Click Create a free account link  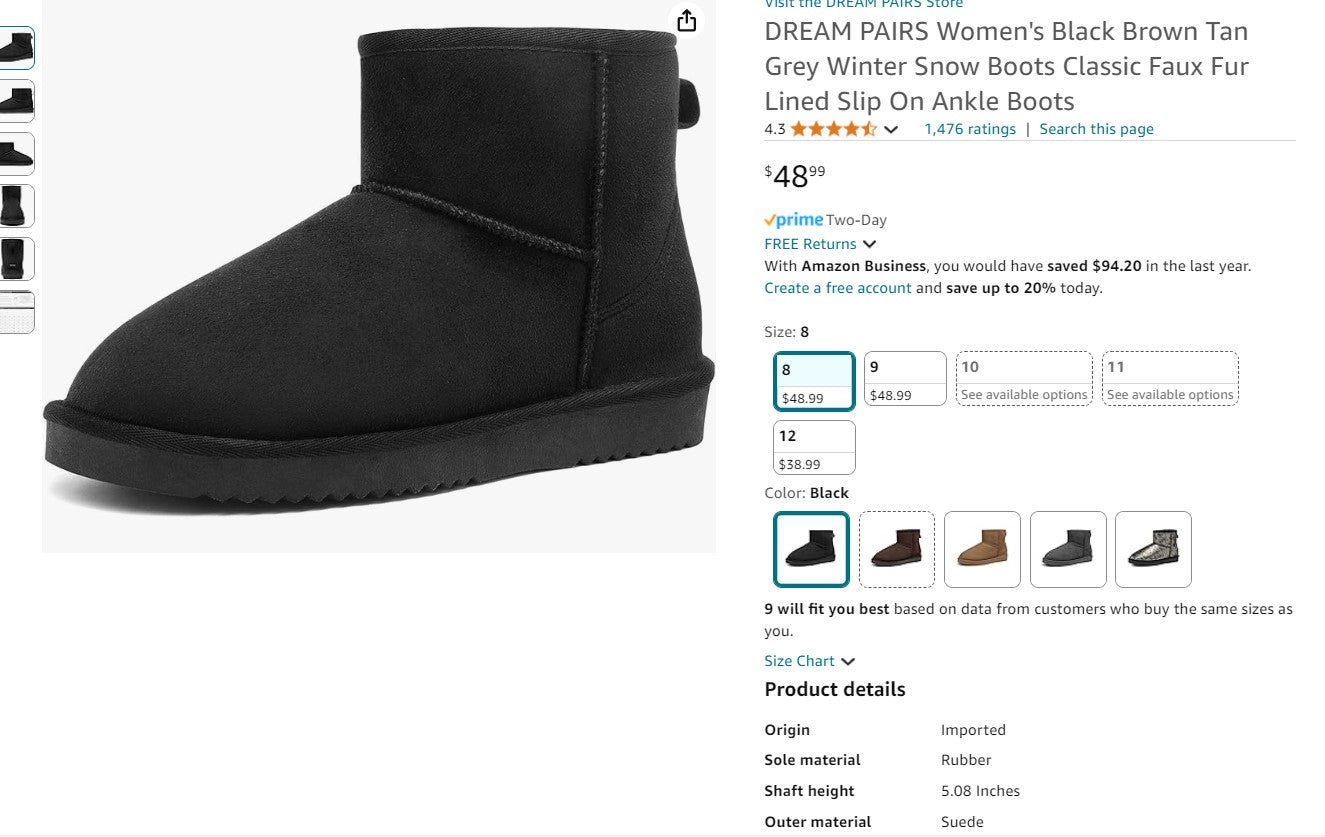pos(837,287)
